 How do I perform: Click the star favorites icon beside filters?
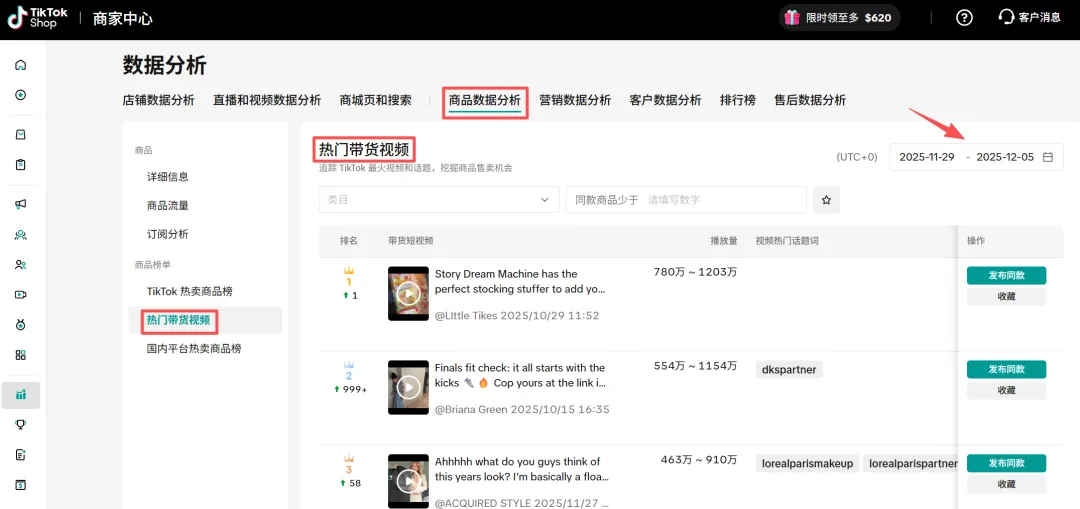click(x=826, y=200)
